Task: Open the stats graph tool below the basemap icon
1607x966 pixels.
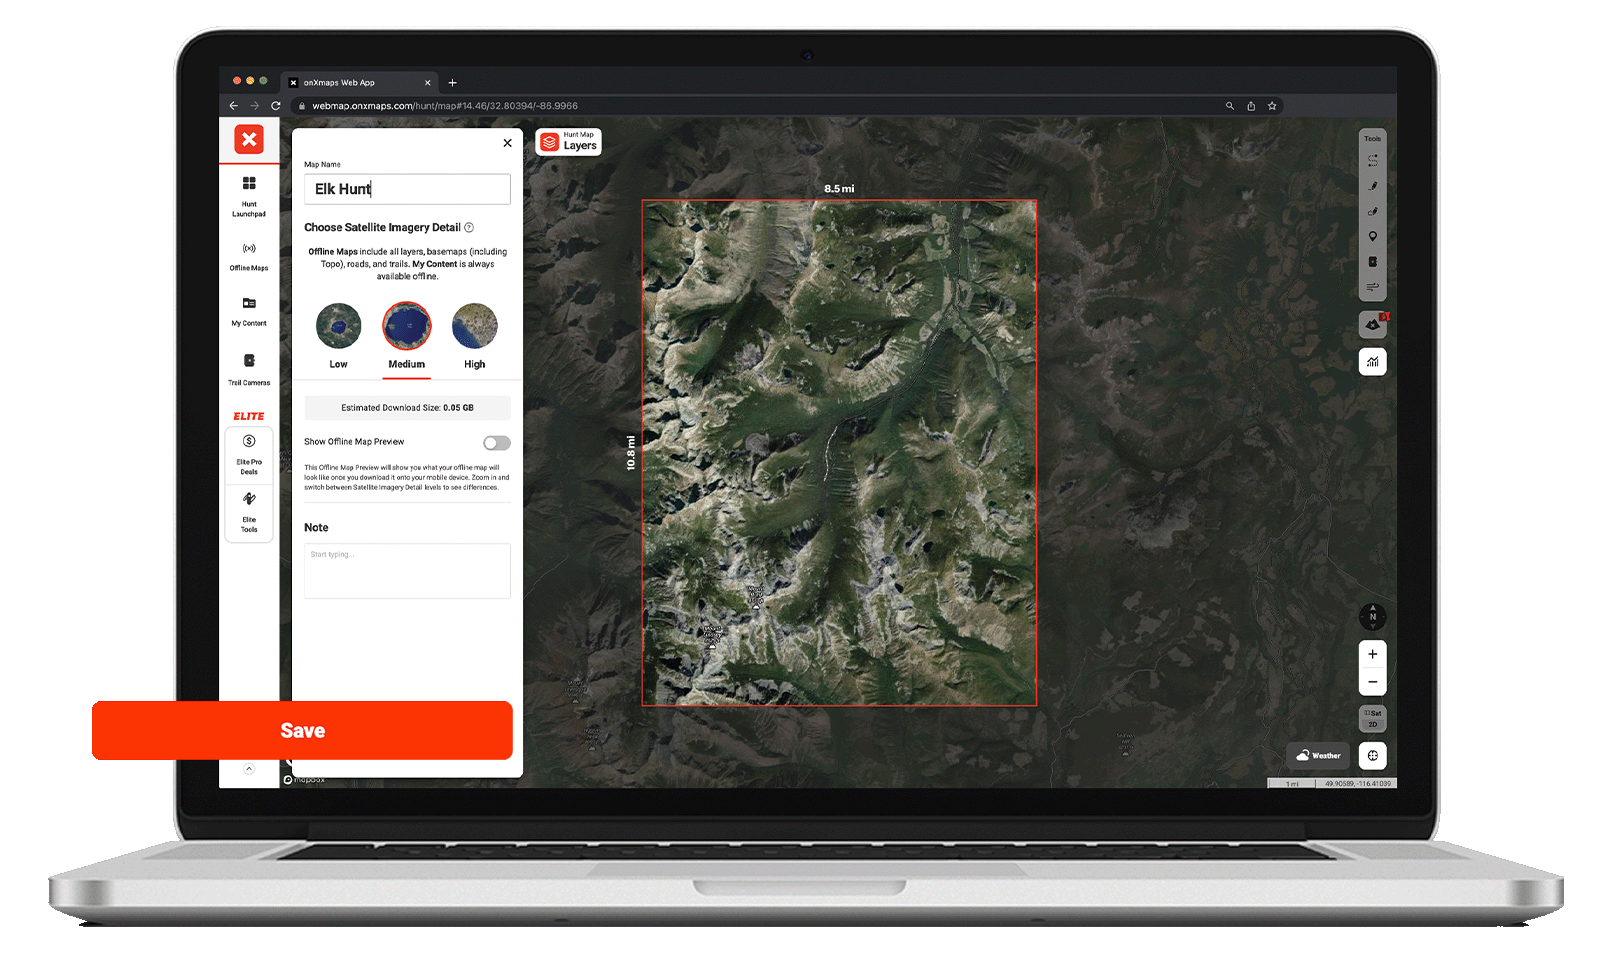Action: click(1373, 362)
